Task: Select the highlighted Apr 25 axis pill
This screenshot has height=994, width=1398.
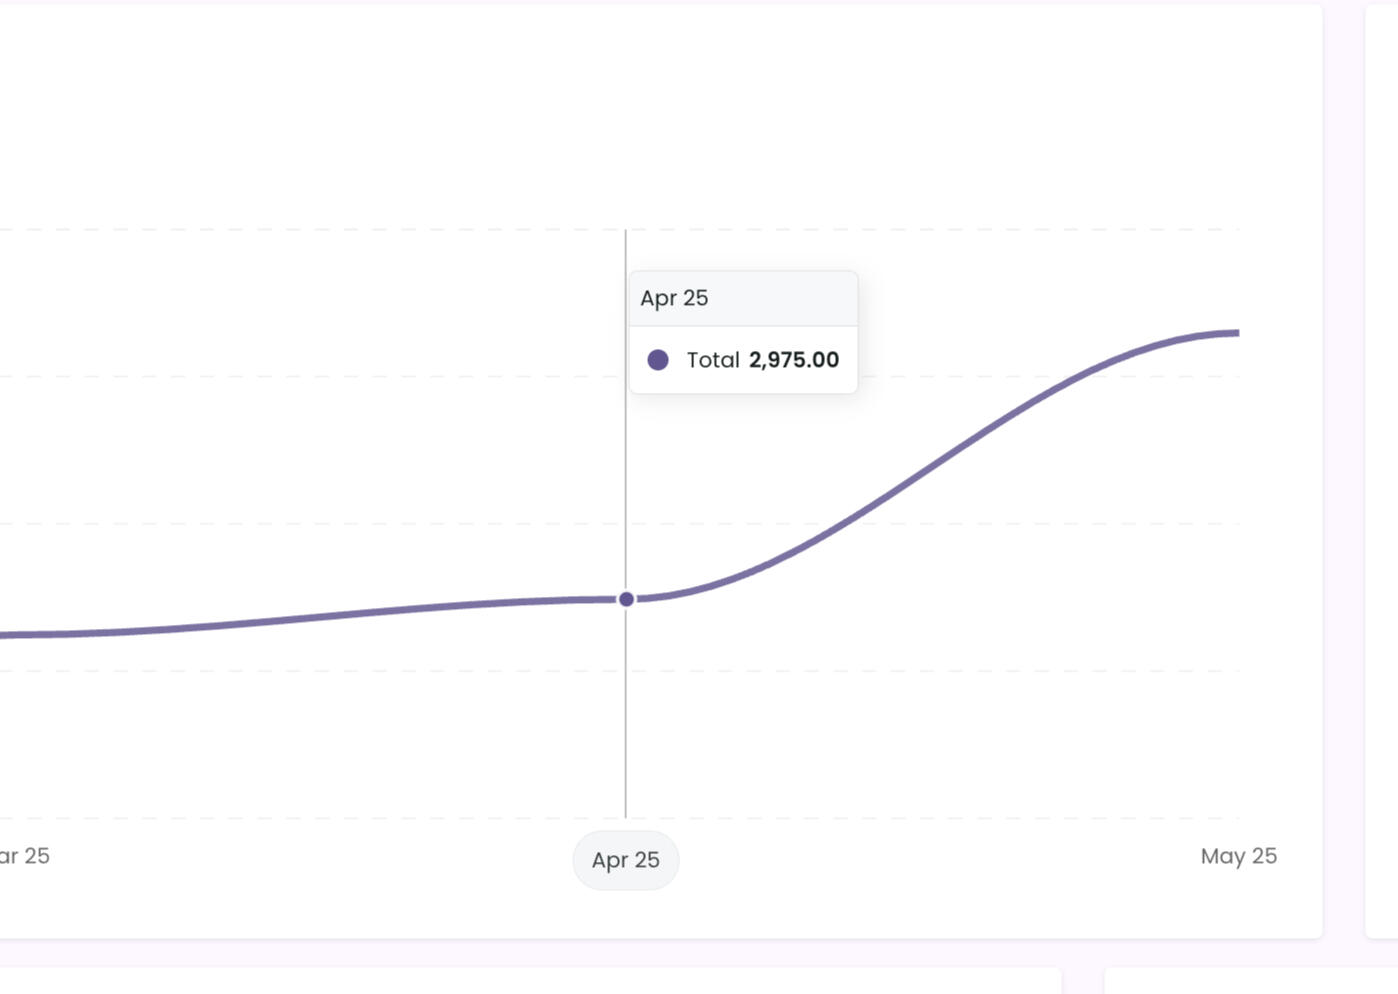Action: coord(626,860)
